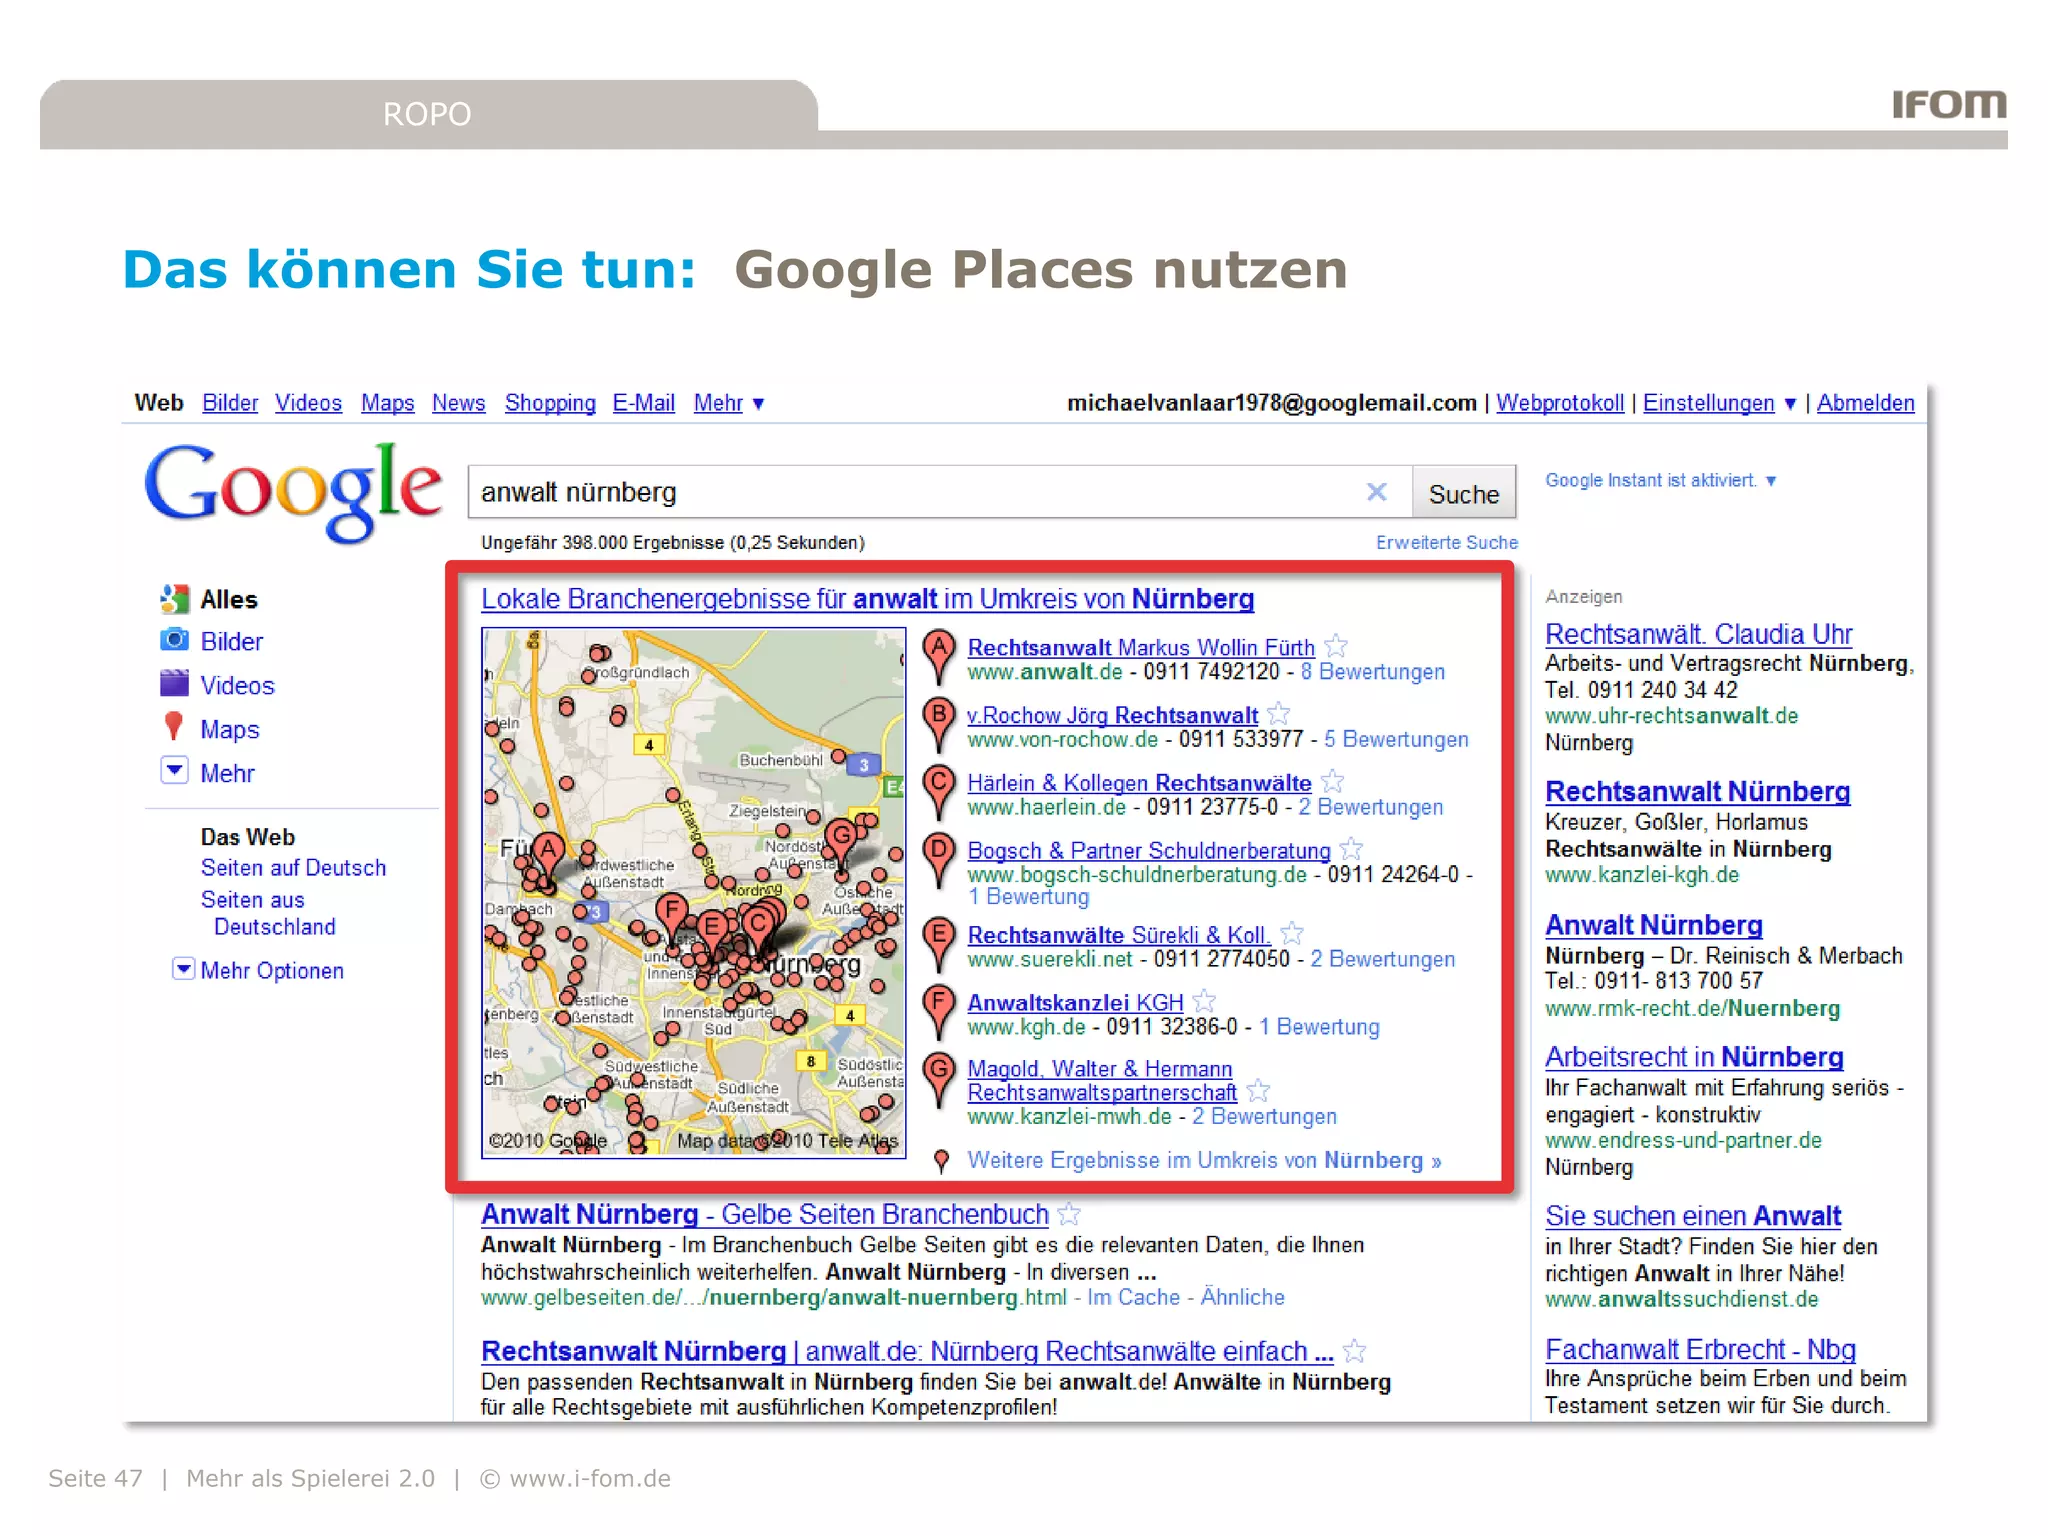Click the Videos clapperboard icon in sidebar

(x=174, y=684)
